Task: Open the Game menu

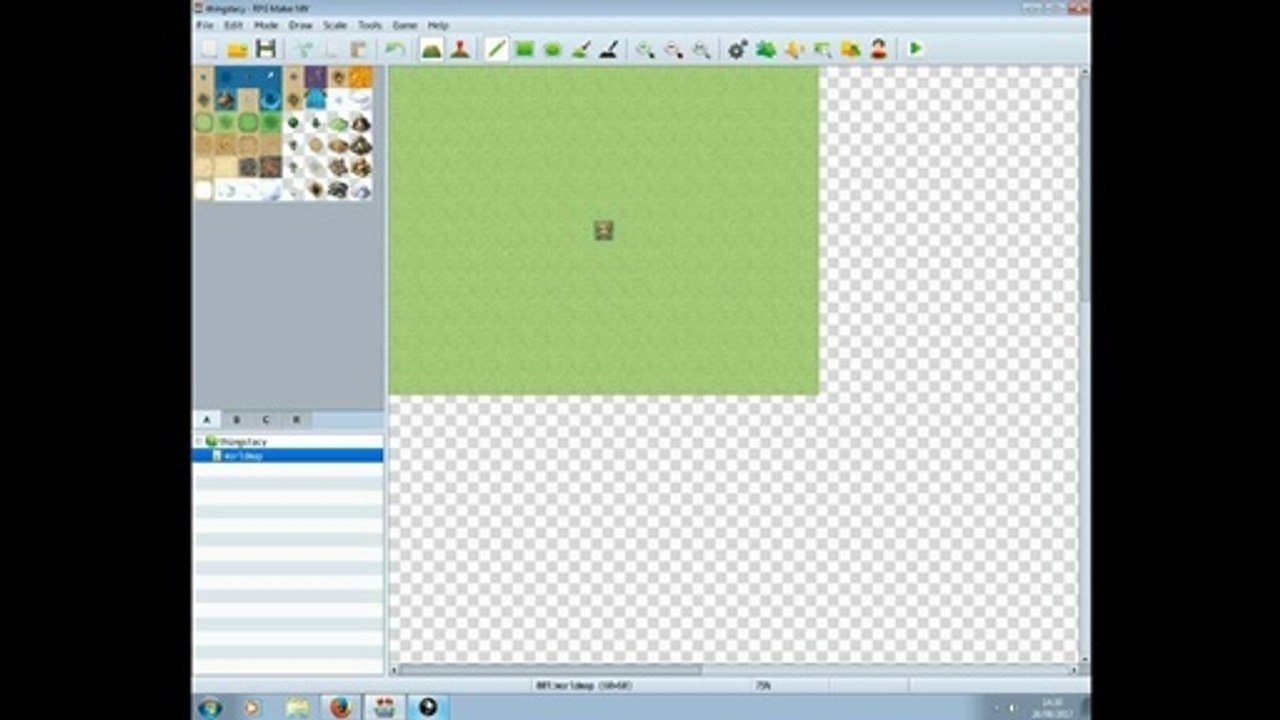Action: point(404,25)
